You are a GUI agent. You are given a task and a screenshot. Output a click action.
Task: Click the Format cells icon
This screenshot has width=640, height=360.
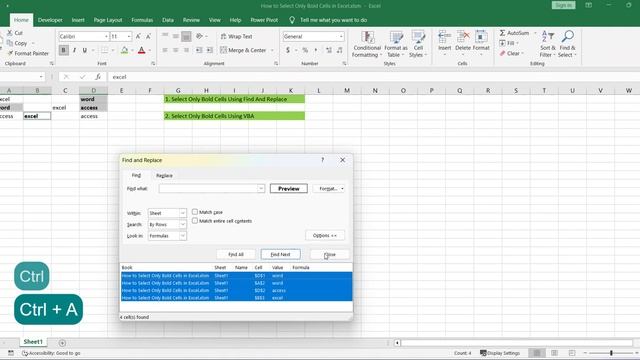481,37
